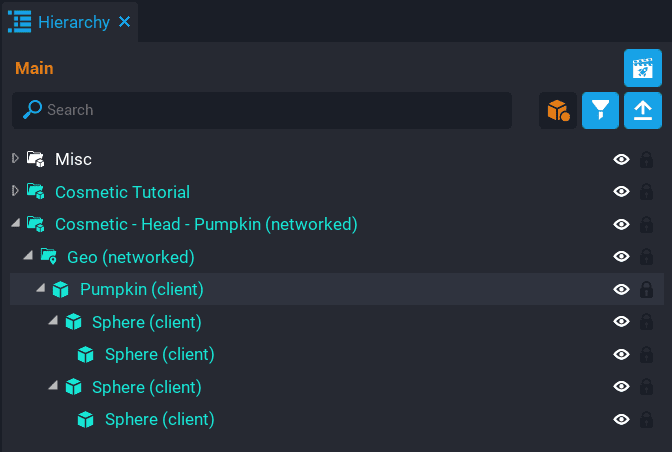Click the upload arrow button
The image size is (672, 452).
pos(643,110)
